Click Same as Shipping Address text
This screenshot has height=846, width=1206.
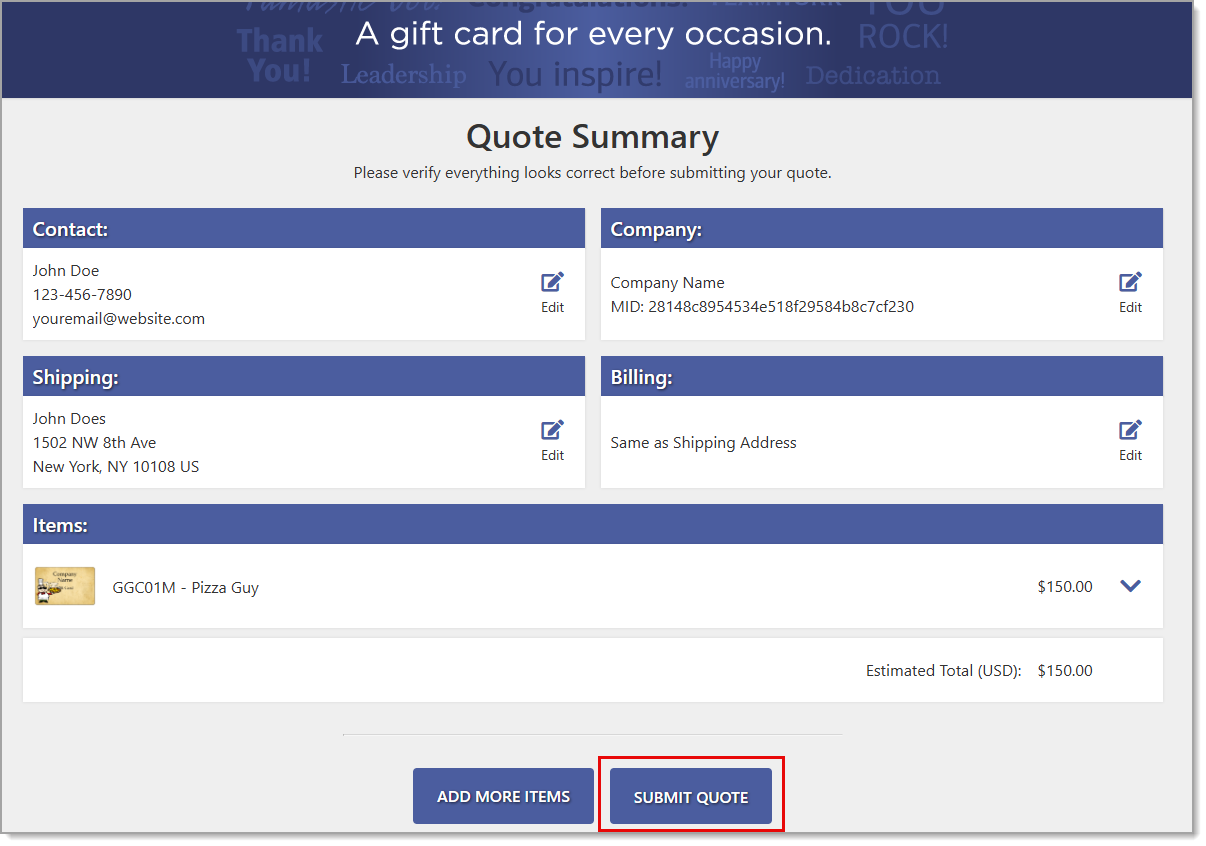pyautogui.click(x=704, y=442)
